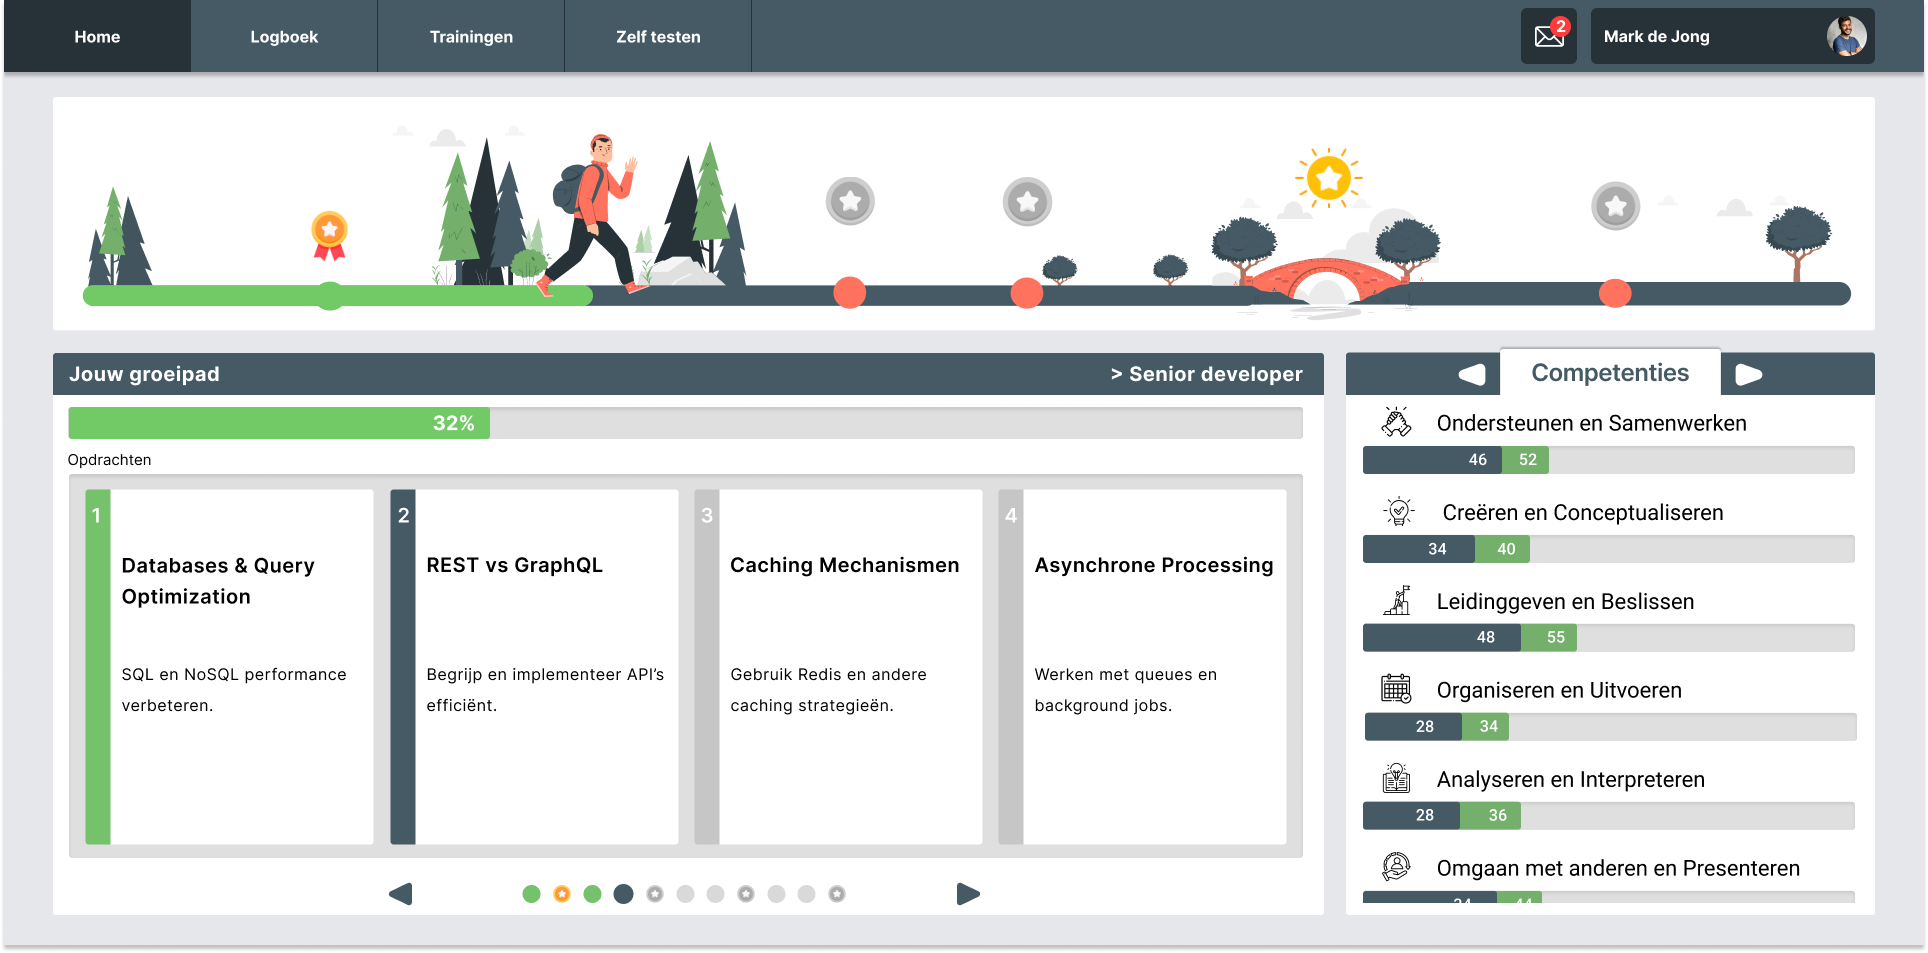Click the Leidinggeven en Beslissen score bar
The image size is (1928, 953).
1608,637
